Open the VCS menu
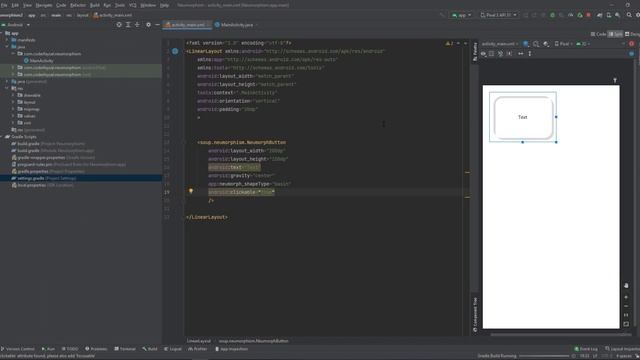 click(x=133, y=5)
